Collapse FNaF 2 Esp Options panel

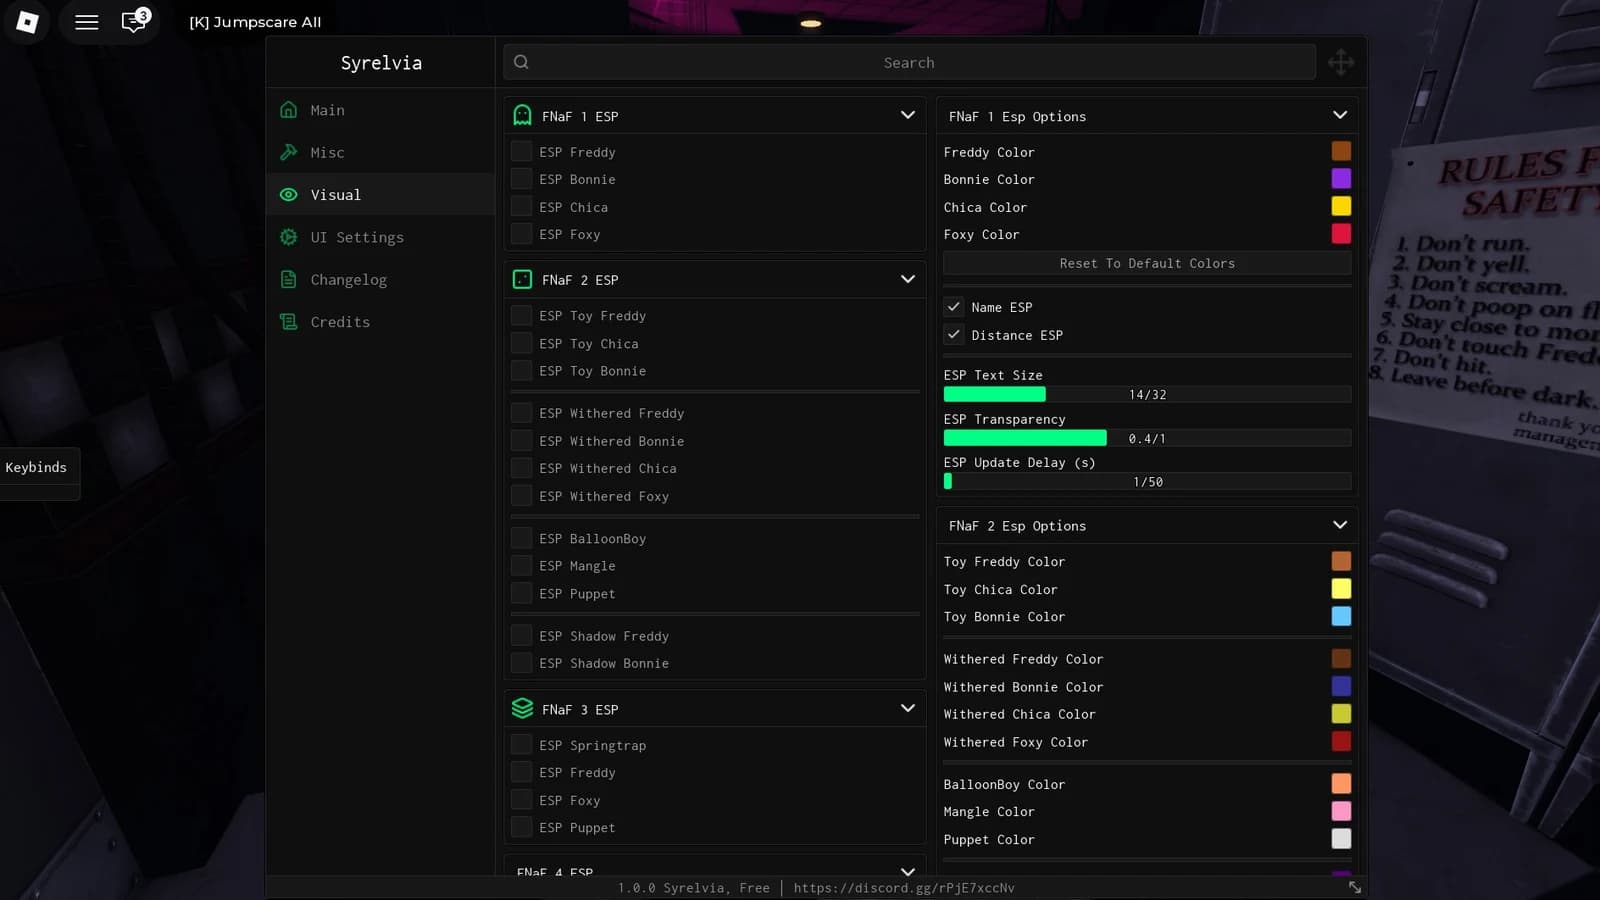tap(1340, 525)
